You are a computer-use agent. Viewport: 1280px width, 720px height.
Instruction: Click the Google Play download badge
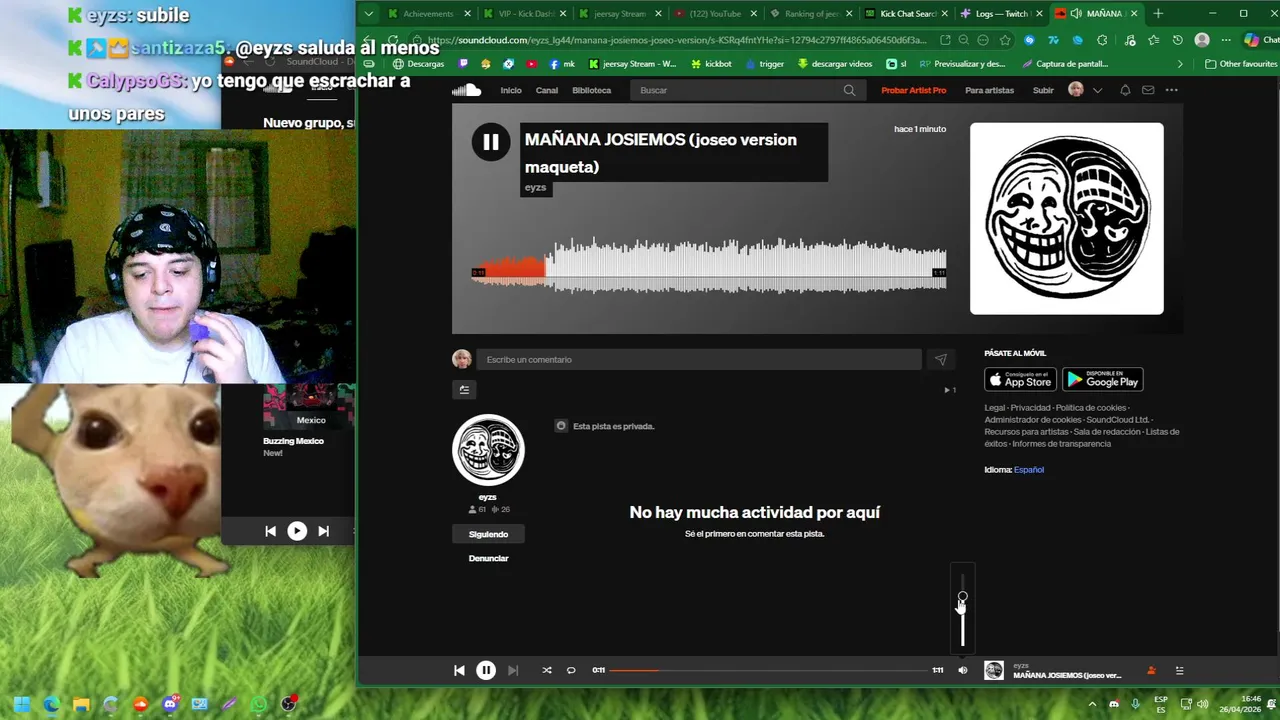[1102, 379]
